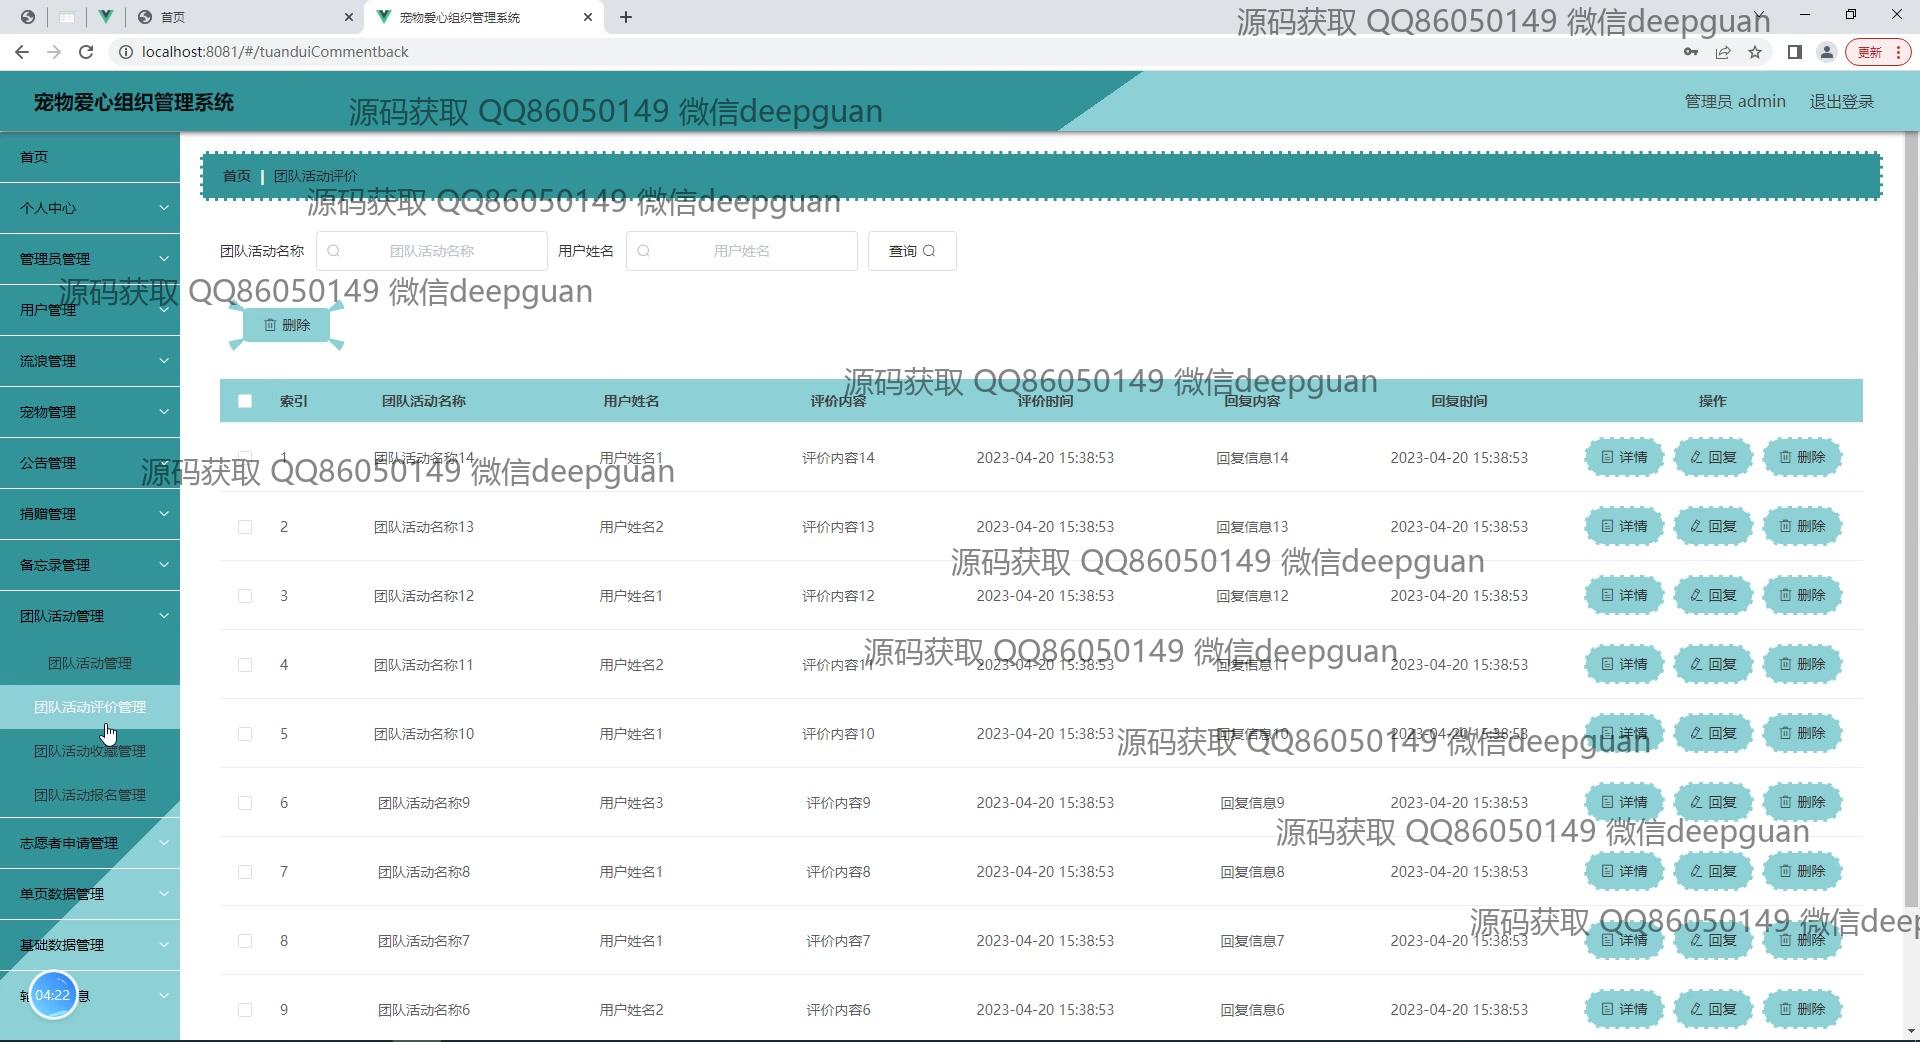Open the 团队活动管理 submenu item

coord(90,663)
